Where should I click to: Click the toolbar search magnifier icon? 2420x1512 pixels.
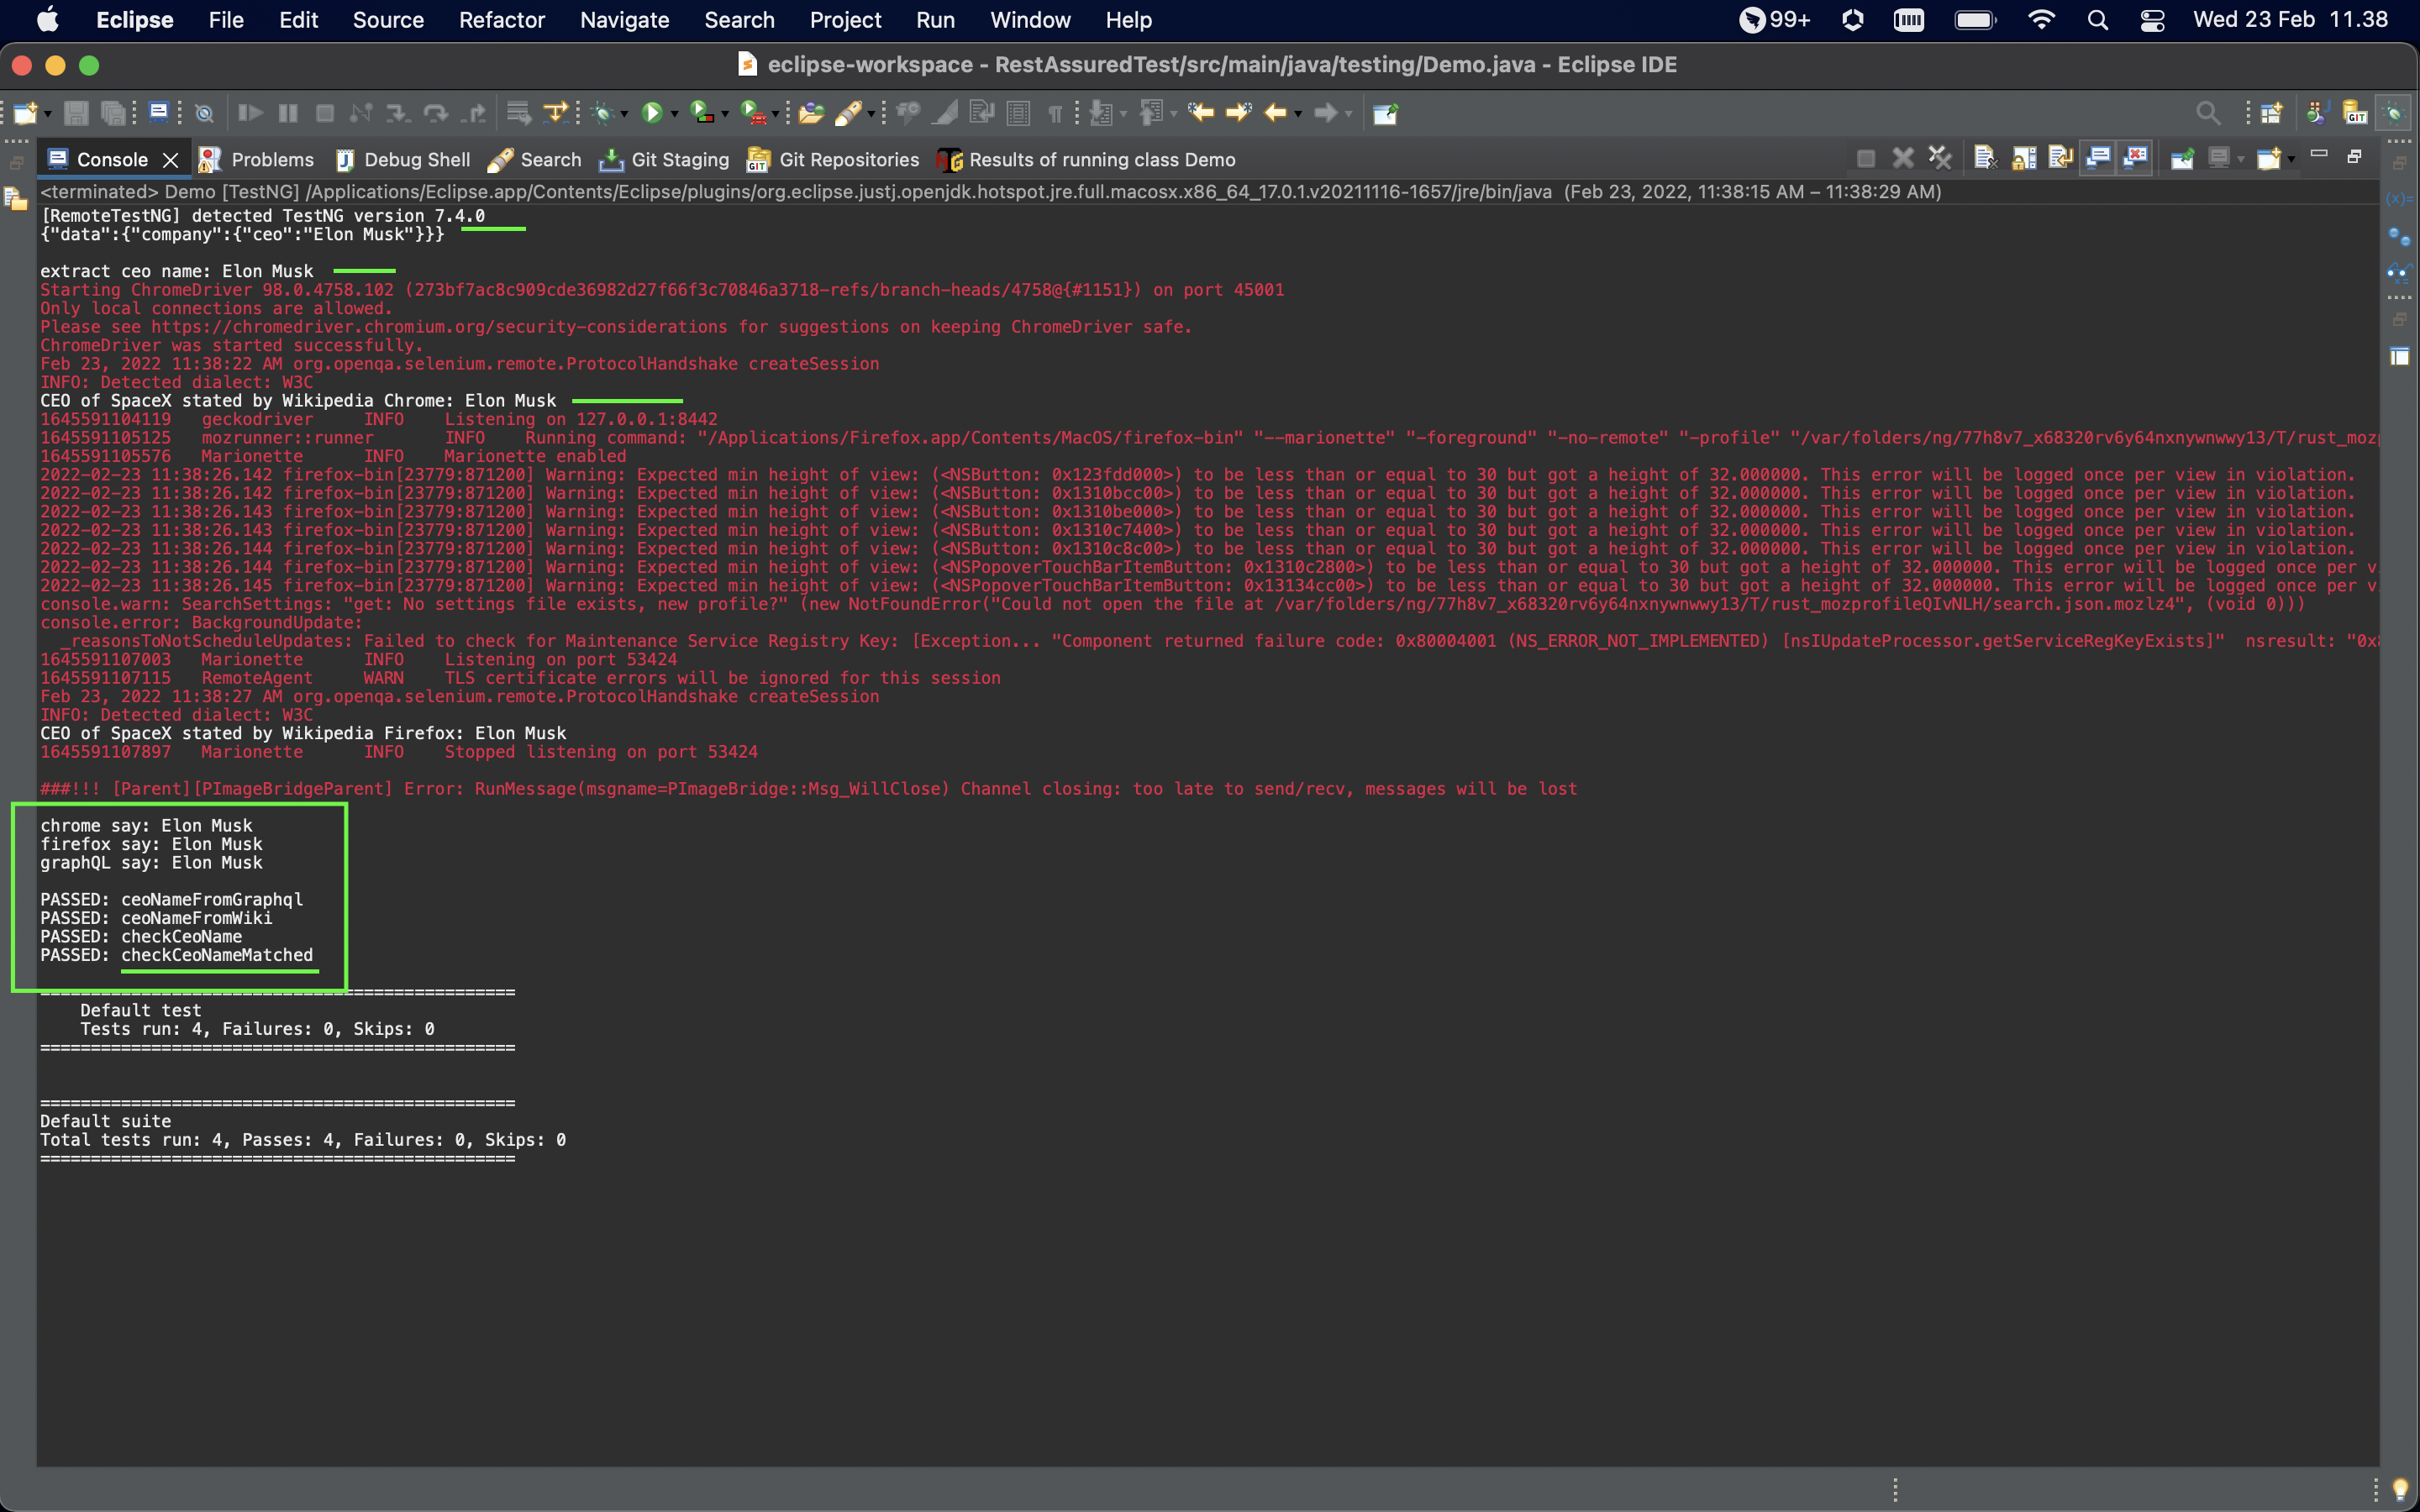(x=2207, y=113)
